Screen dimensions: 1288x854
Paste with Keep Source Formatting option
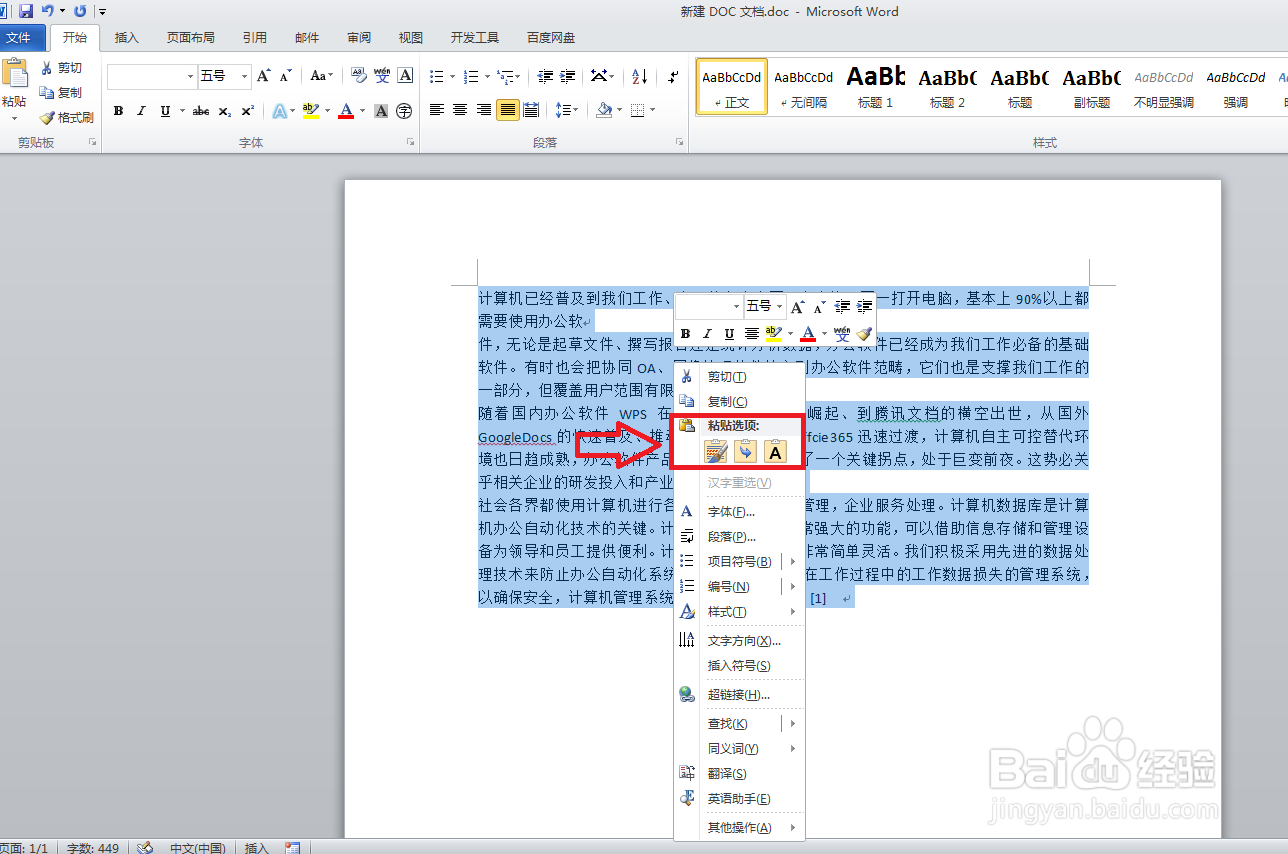coord(715,452)
